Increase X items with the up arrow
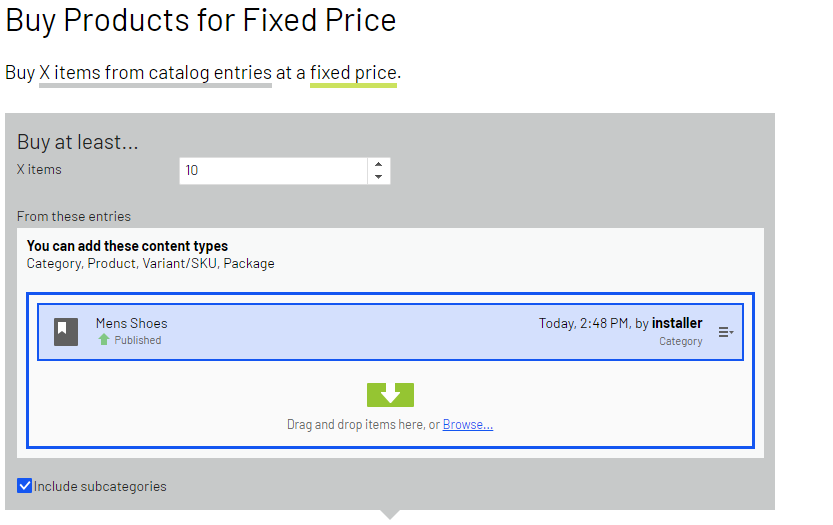833x525 pixels. pyautogui.click(x=378, y=165)
